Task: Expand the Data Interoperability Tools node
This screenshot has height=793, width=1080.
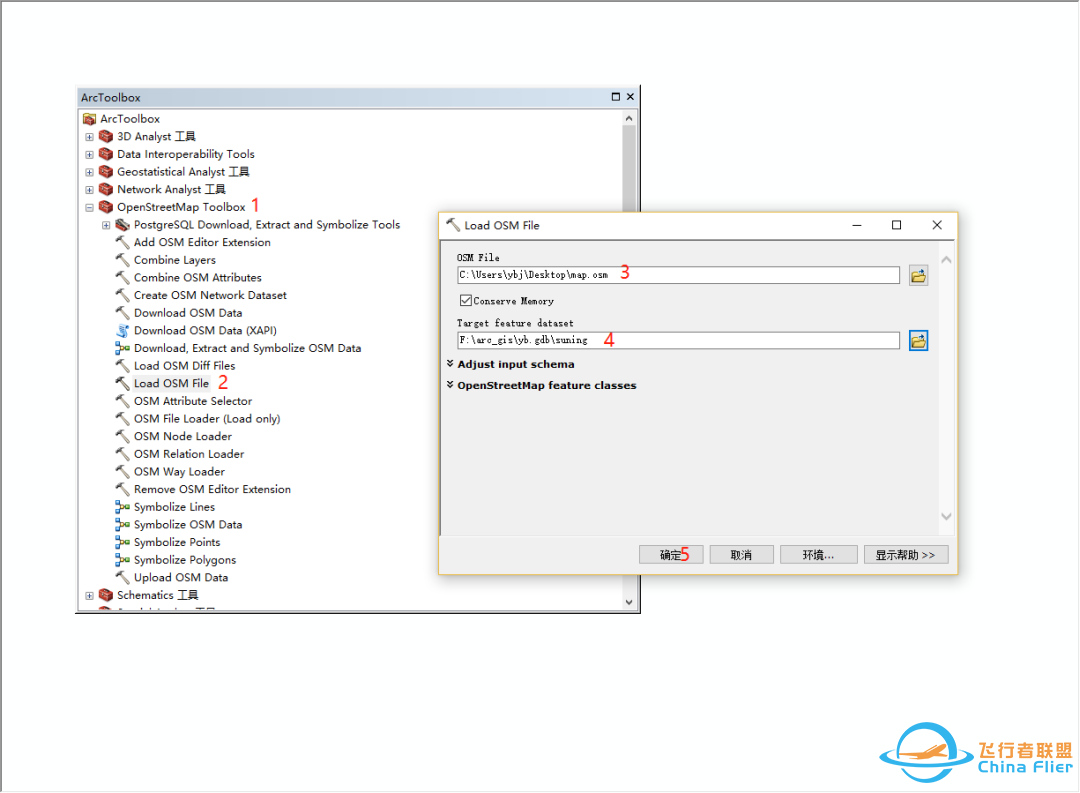Action: (x=90, y=155)
